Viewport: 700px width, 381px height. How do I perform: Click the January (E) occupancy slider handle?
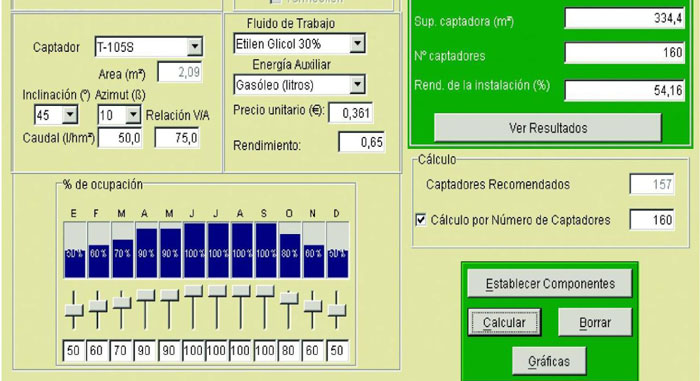tap(74, 310)
